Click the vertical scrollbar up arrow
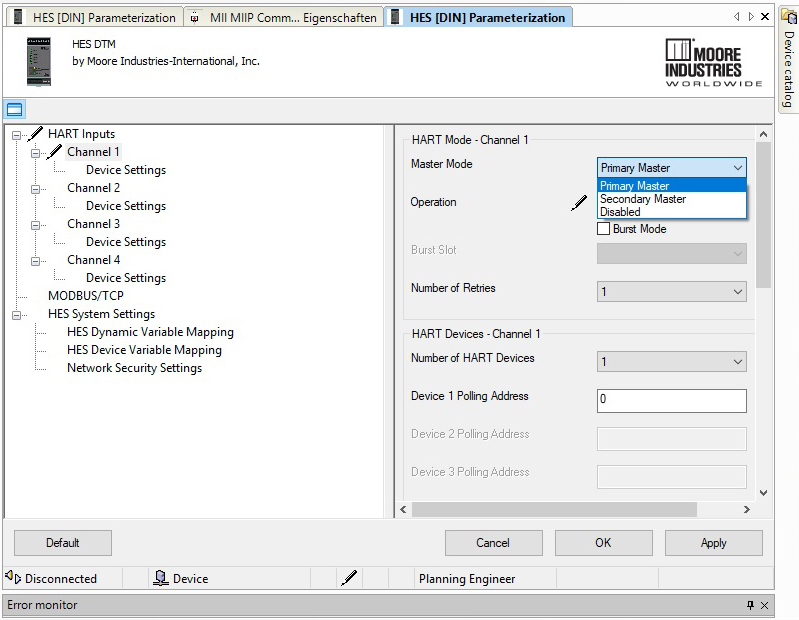This screenshot has height=620, width=799. coord(763,134)
